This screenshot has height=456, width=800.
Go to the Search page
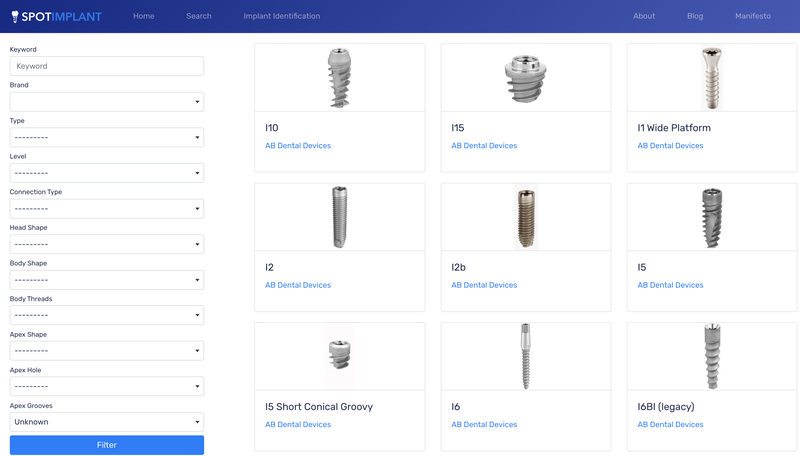(x=198, y=16)
